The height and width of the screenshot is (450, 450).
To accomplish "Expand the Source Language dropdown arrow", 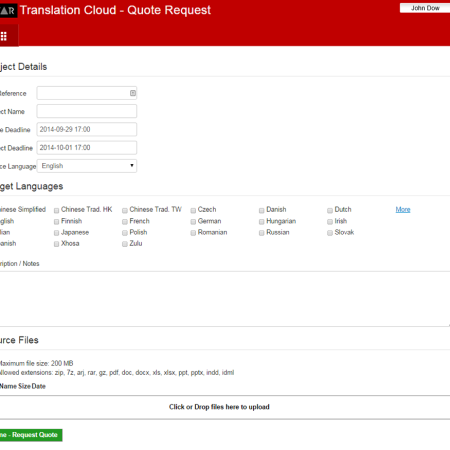I will pyautogui.click(x=132, y=165).
